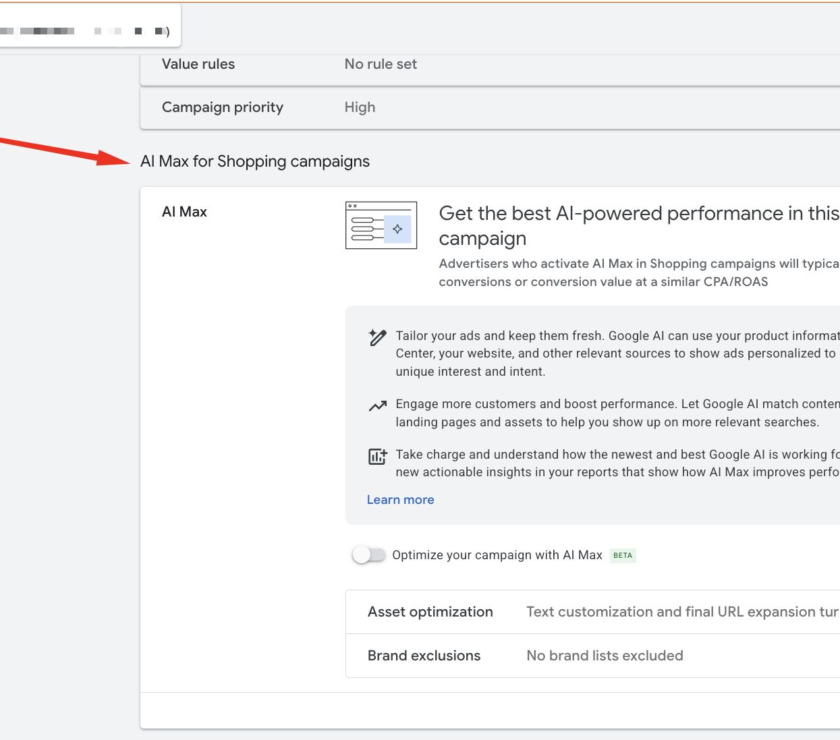The width and height of the screenshot is (840, 740).
Task: Click 'Get the best AI-powered performance' headline
Action: (x=639, y=226)
